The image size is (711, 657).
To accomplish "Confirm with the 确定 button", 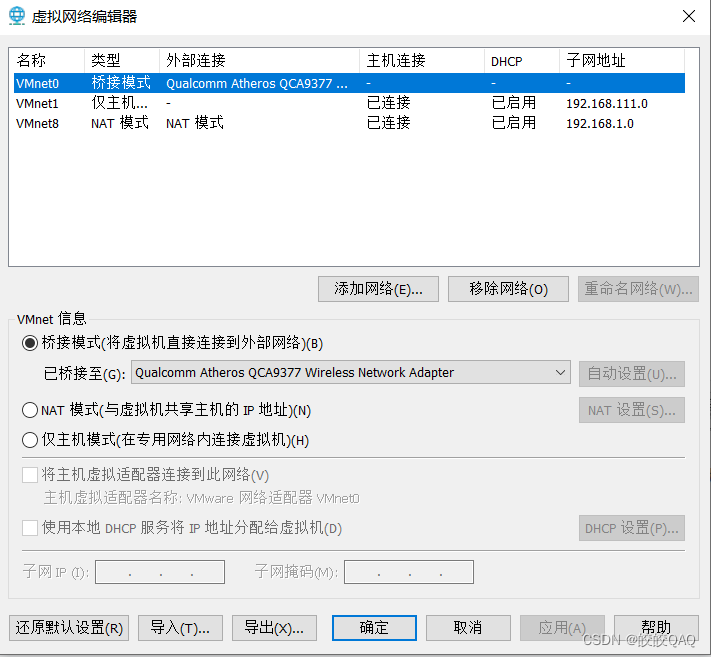I will [374, 628].
